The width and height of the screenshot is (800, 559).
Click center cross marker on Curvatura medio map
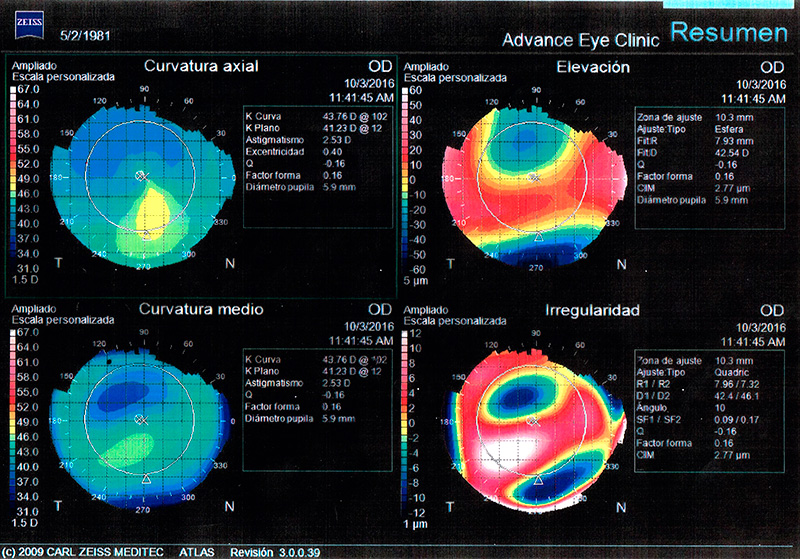click(141, 420)
